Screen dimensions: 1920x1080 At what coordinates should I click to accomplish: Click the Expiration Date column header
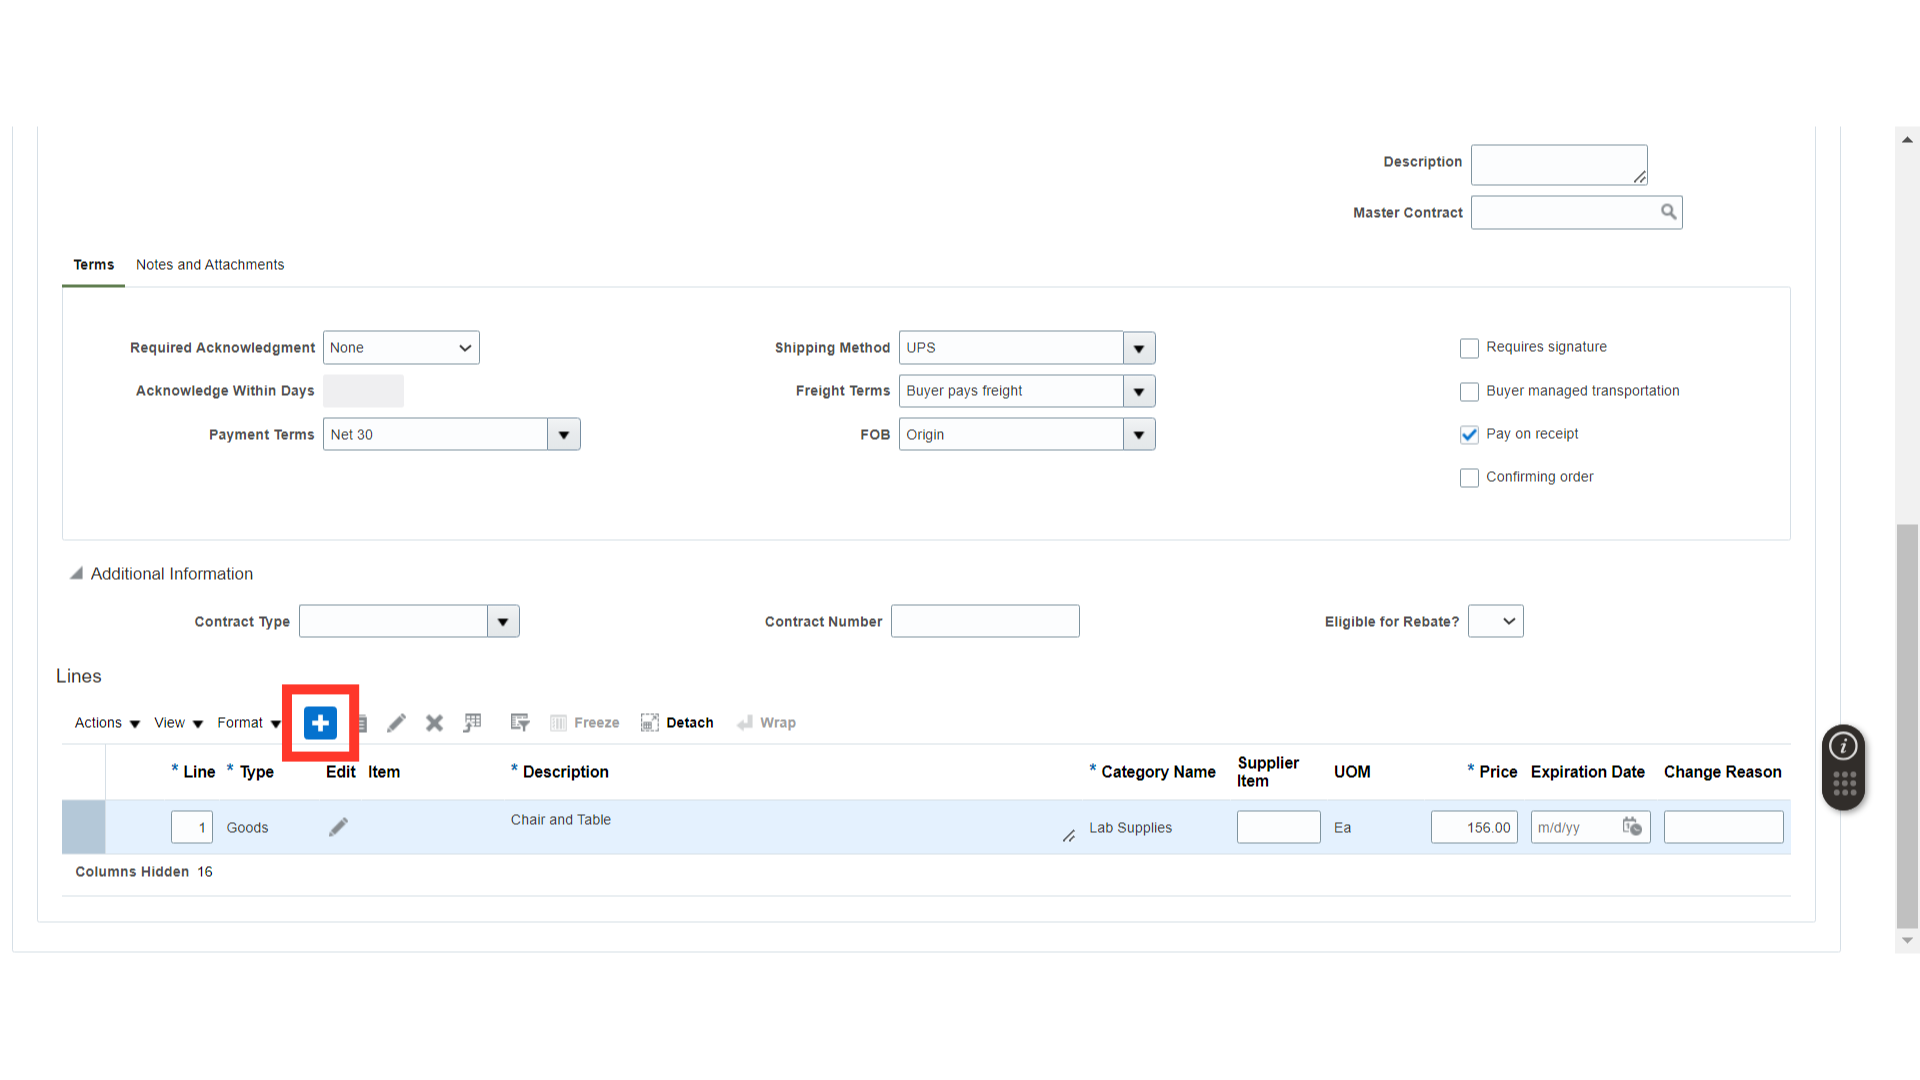point(1587,772)
